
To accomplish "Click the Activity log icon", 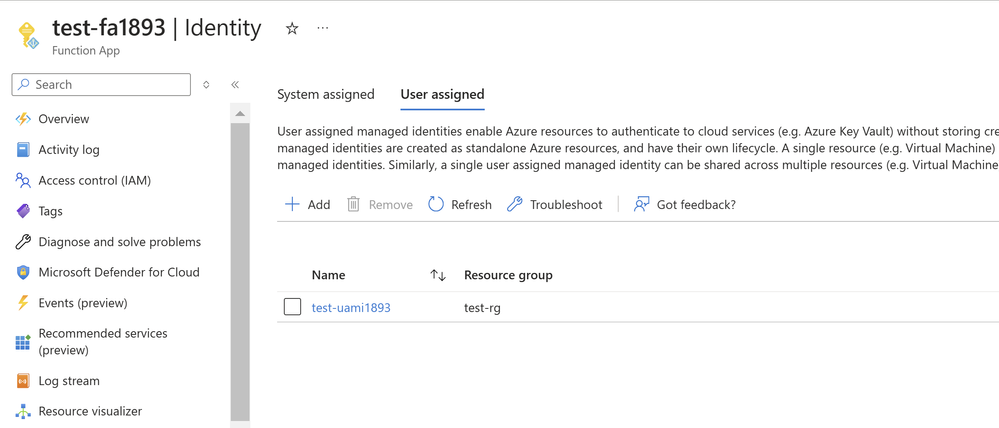I will point(23,150).
